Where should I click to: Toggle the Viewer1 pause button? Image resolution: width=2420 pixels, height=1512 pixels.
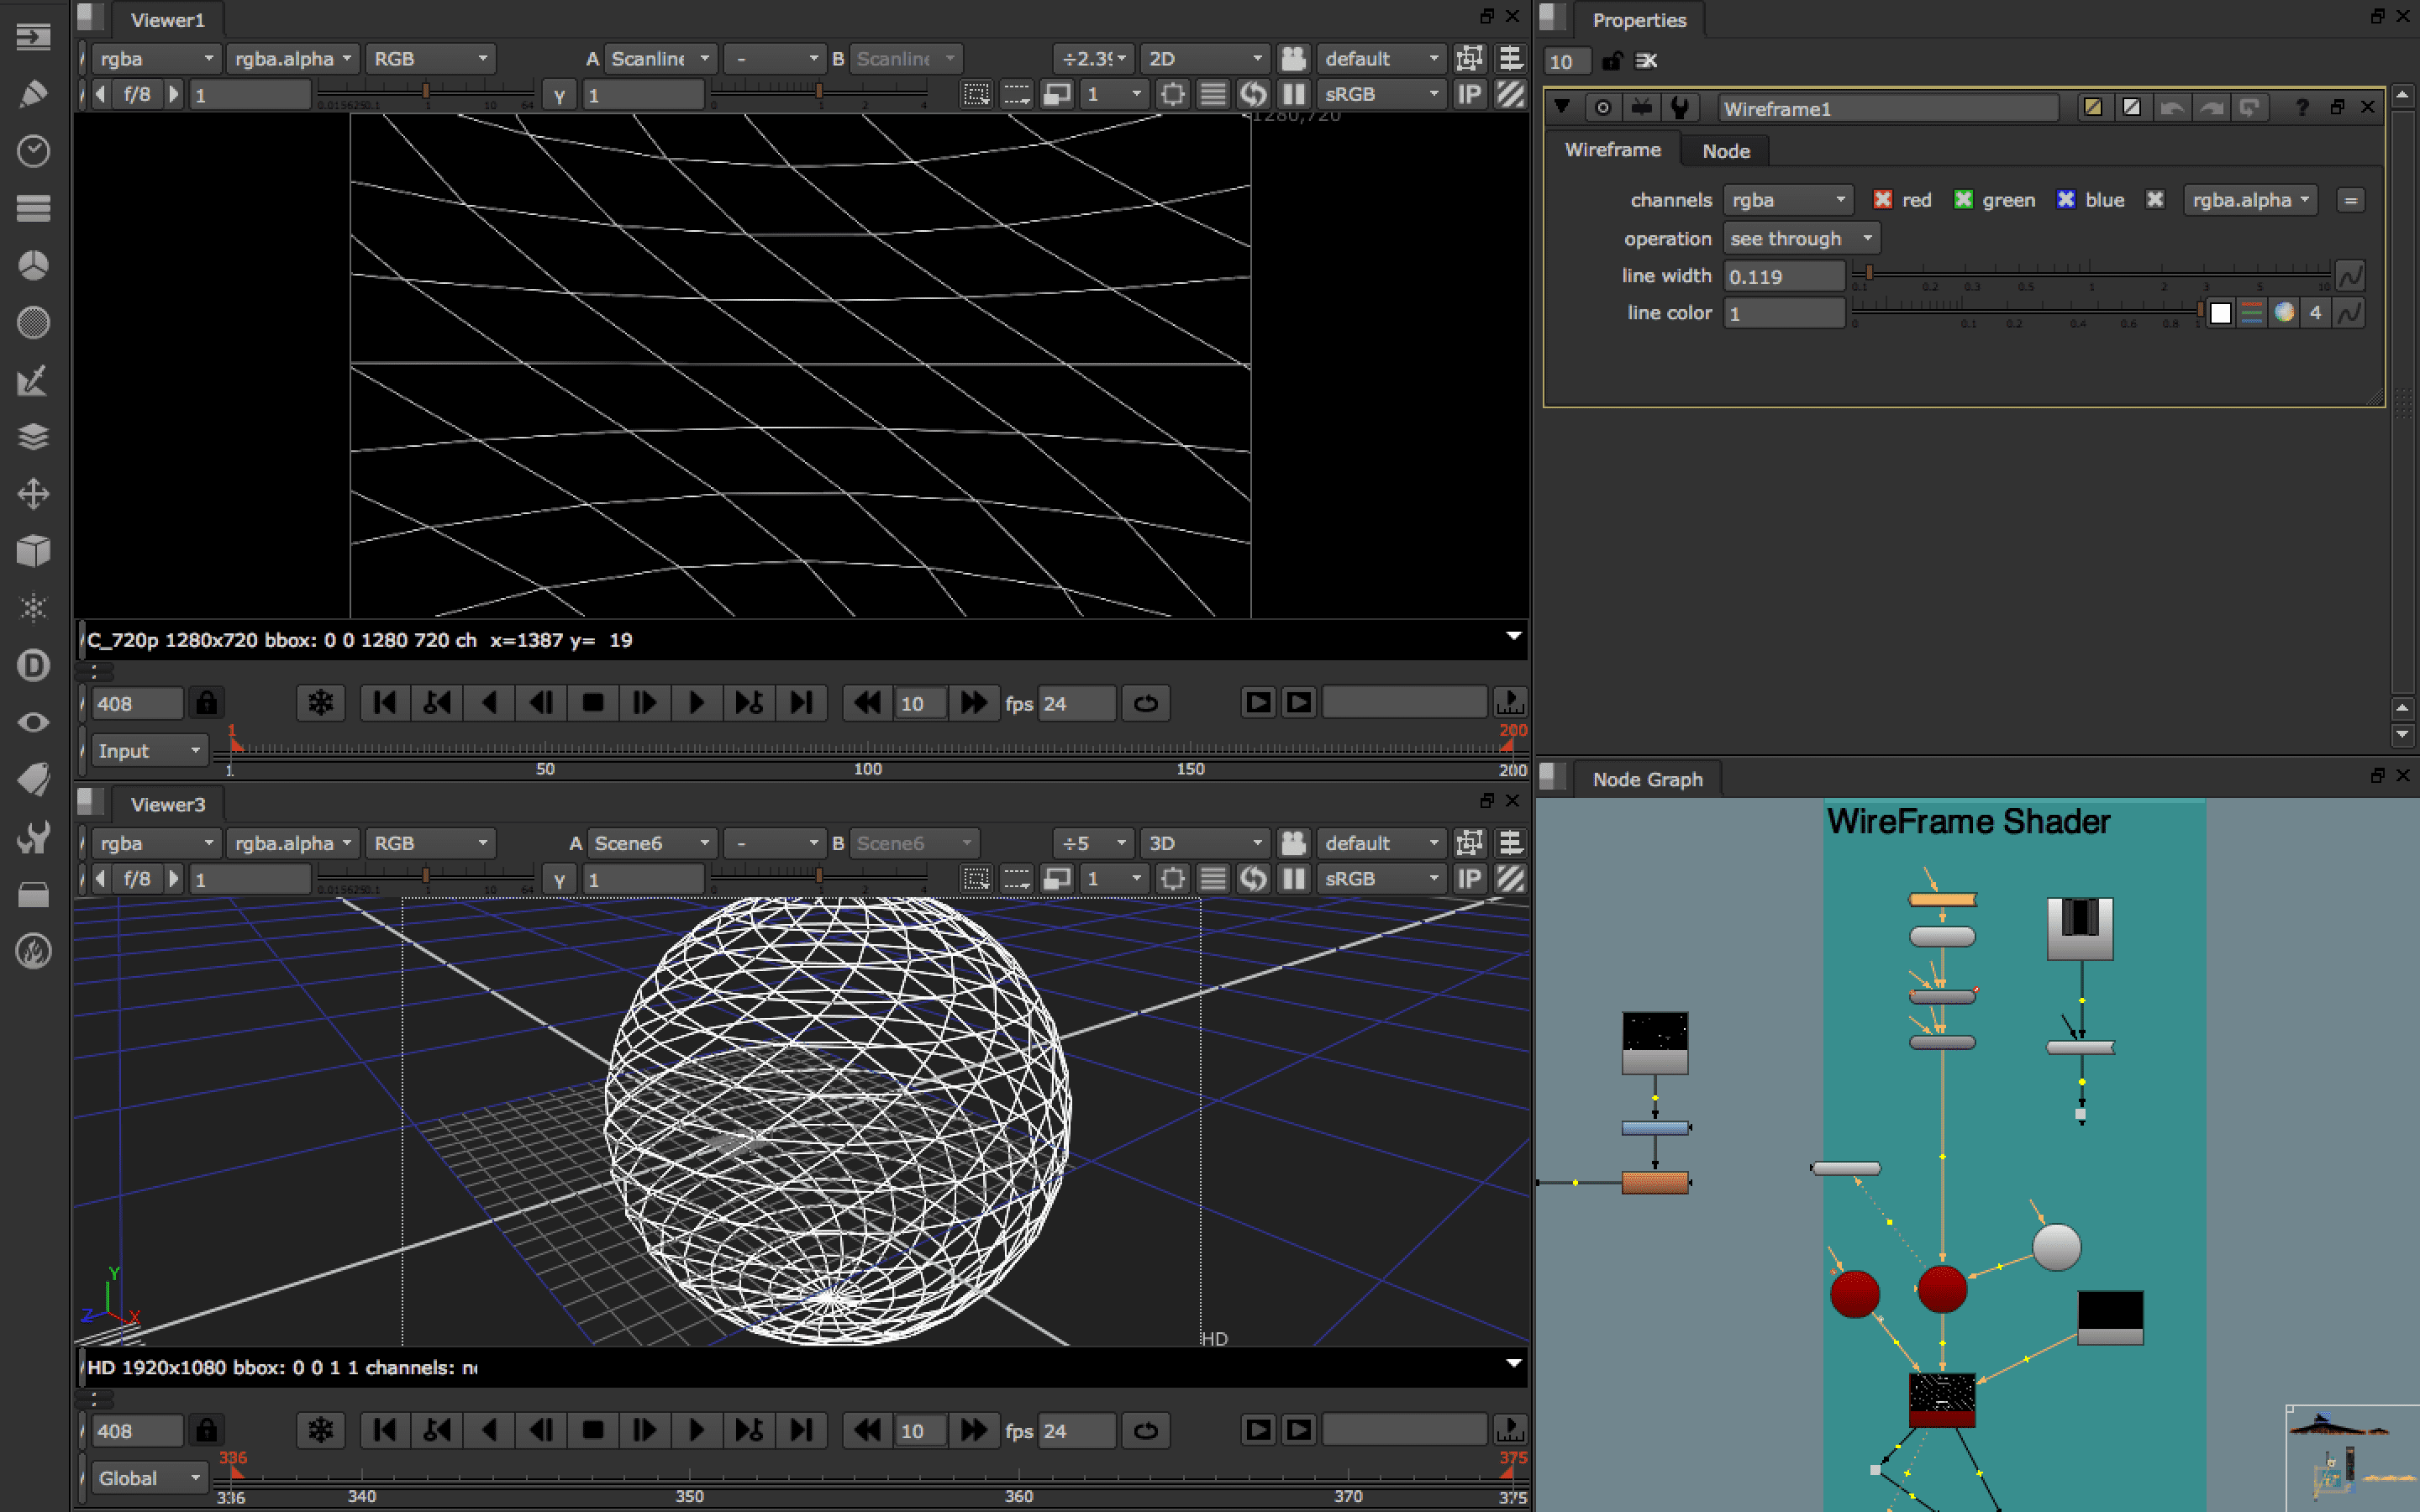tap(1293, 94)
